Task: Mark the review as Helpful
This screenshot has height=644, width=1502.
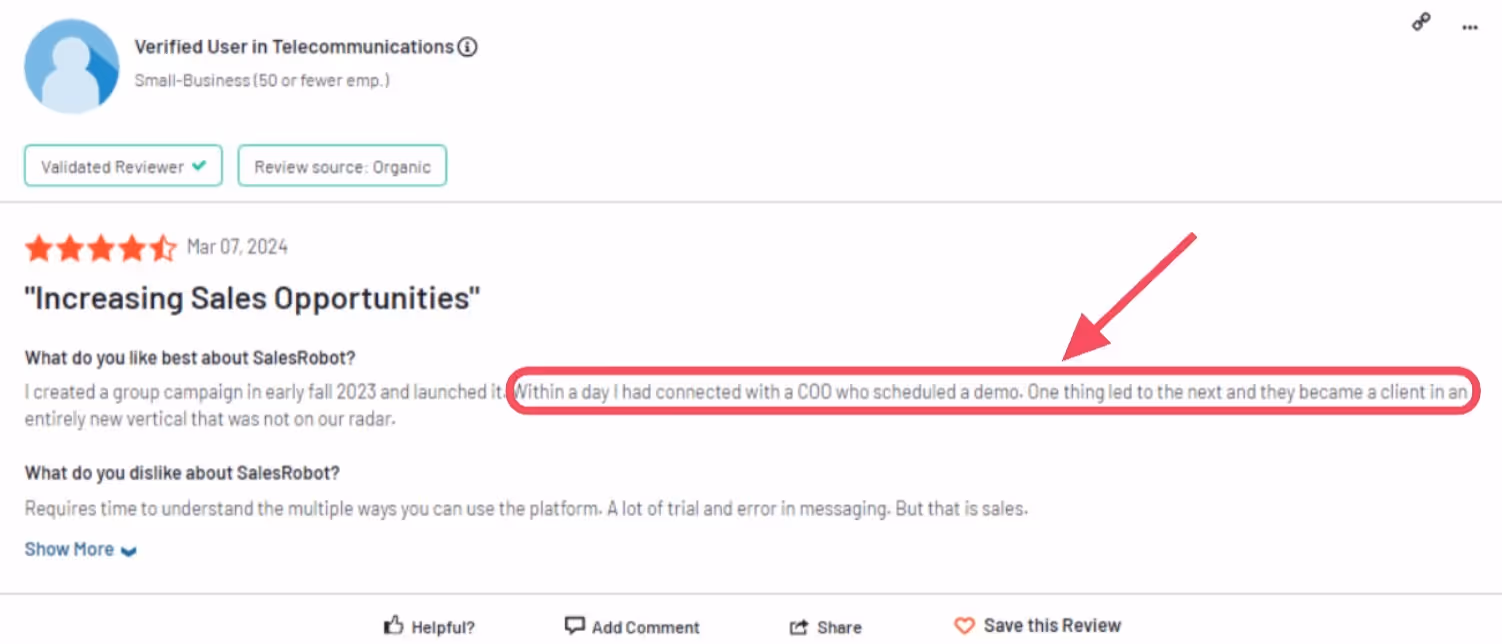Action: point(430,626)
